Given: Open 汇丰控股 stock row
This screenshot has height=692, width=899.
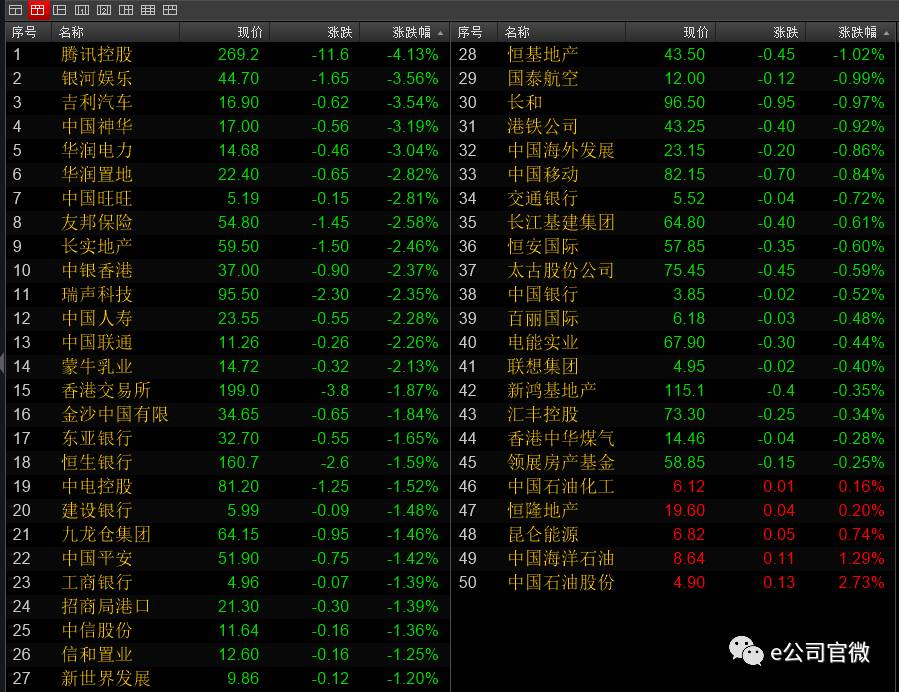Looking at the screenshot, I should 673,415.
